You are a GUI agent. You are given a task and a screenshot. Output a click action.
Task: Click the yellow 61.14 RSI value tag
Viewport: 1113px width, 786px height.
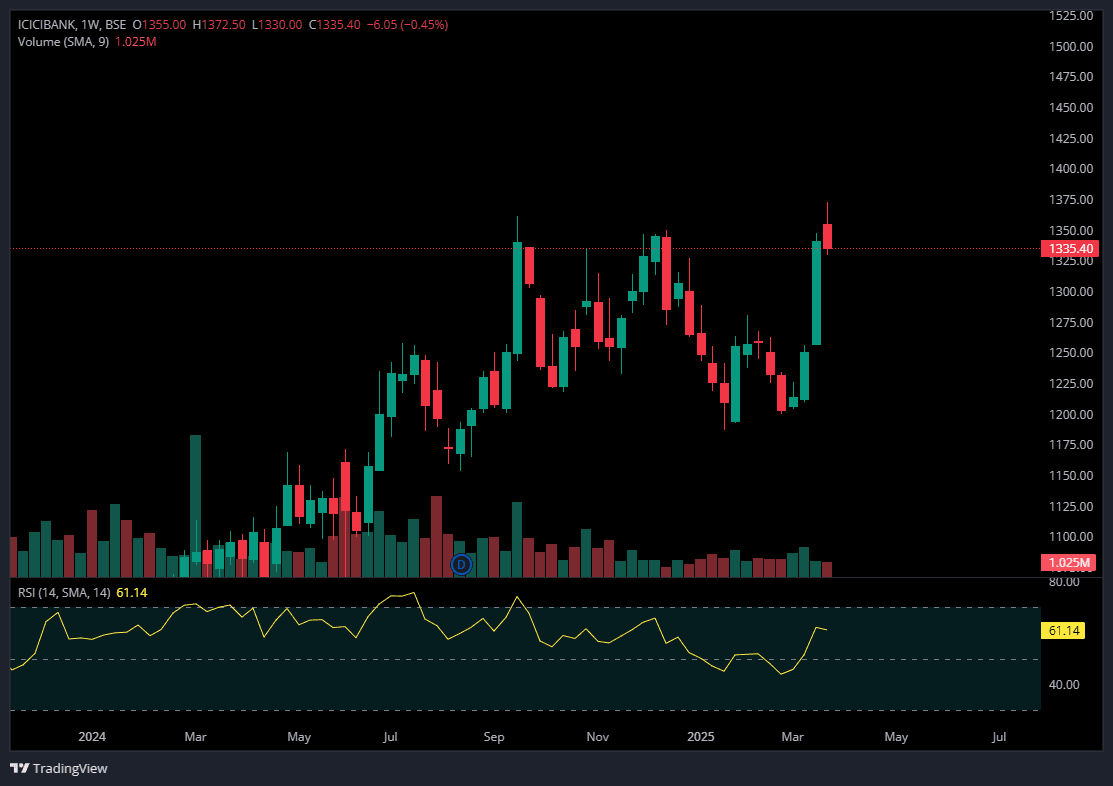1063,631
